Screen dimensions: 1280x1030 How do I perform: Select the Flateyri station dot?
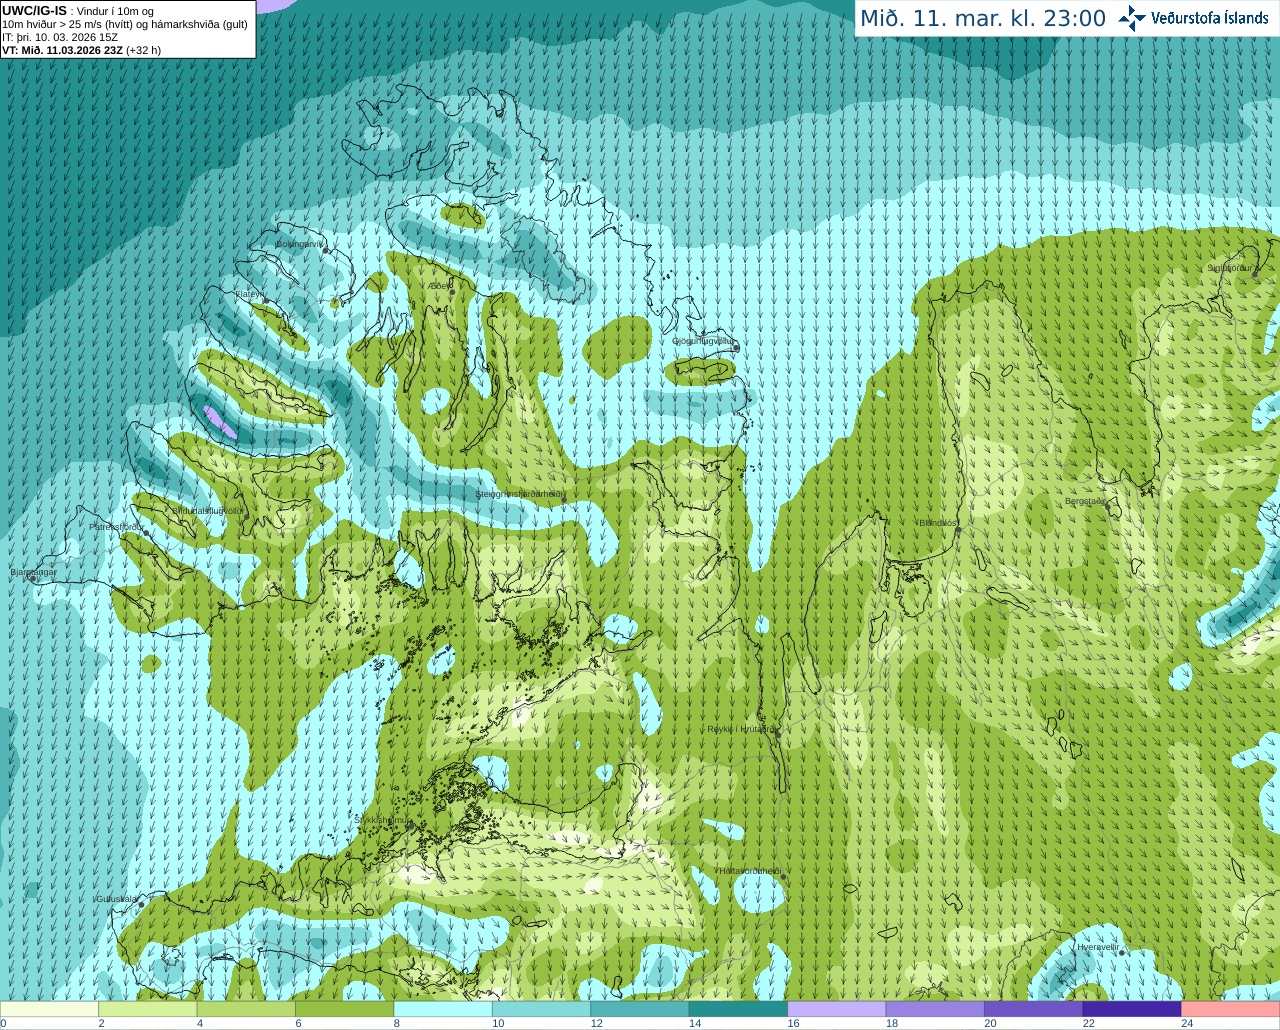tap(266, 300)
